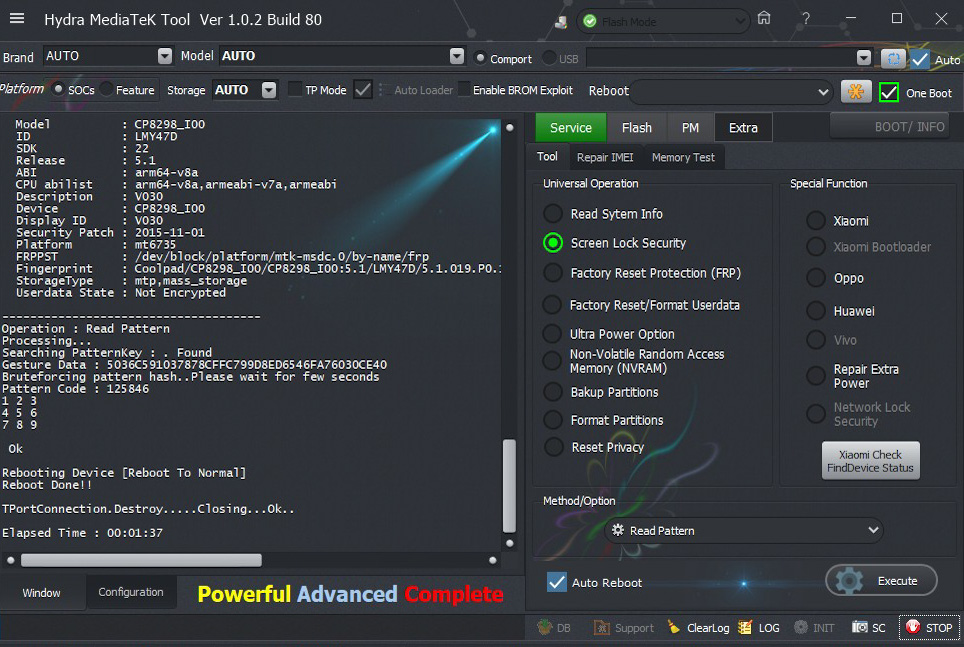This screenshot has width=964, height=647.
Task: Select Factory Reset/Format Userdata option
Action: [552, 304]
